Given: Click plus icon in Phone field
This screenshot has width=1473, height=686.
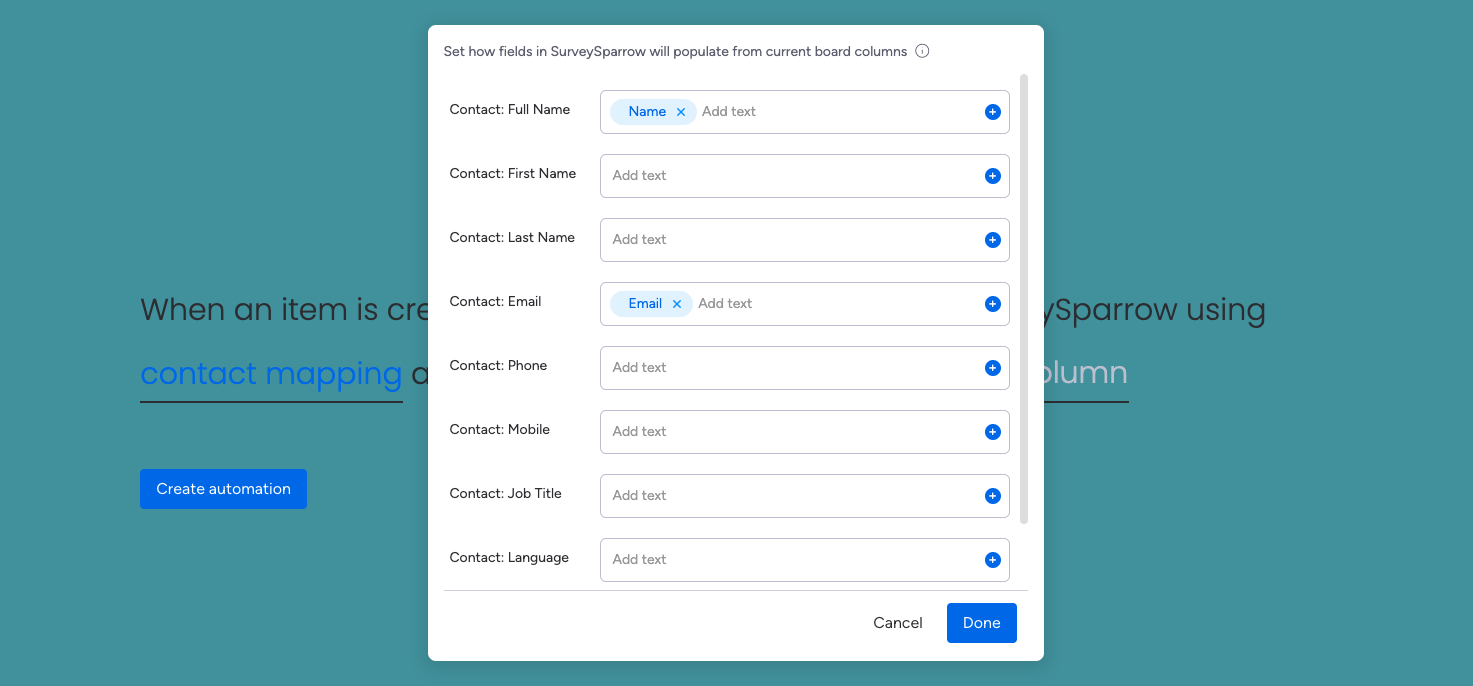Looking at the screenshot, I should click(992, 368).
